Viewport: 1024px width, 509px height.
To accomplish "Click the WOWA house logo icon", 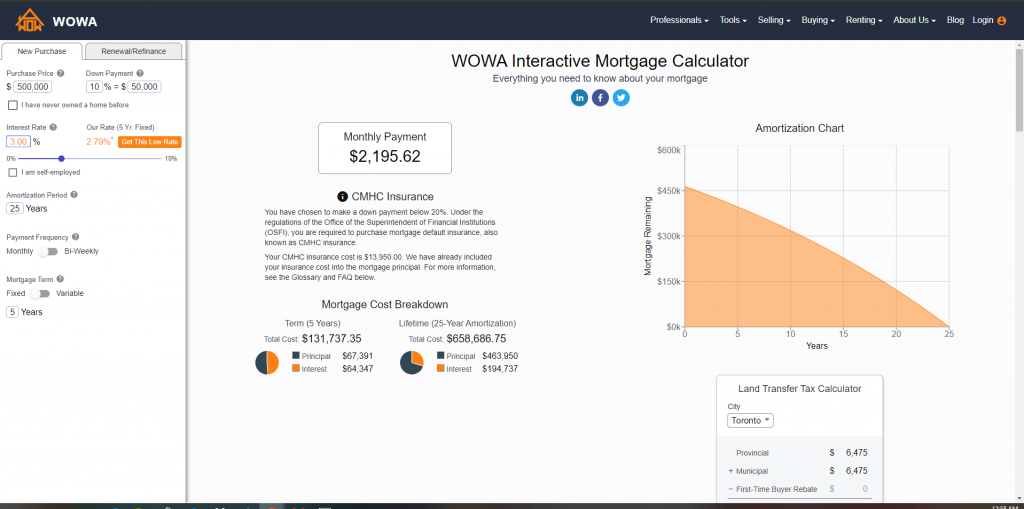I will pos(27,20).
